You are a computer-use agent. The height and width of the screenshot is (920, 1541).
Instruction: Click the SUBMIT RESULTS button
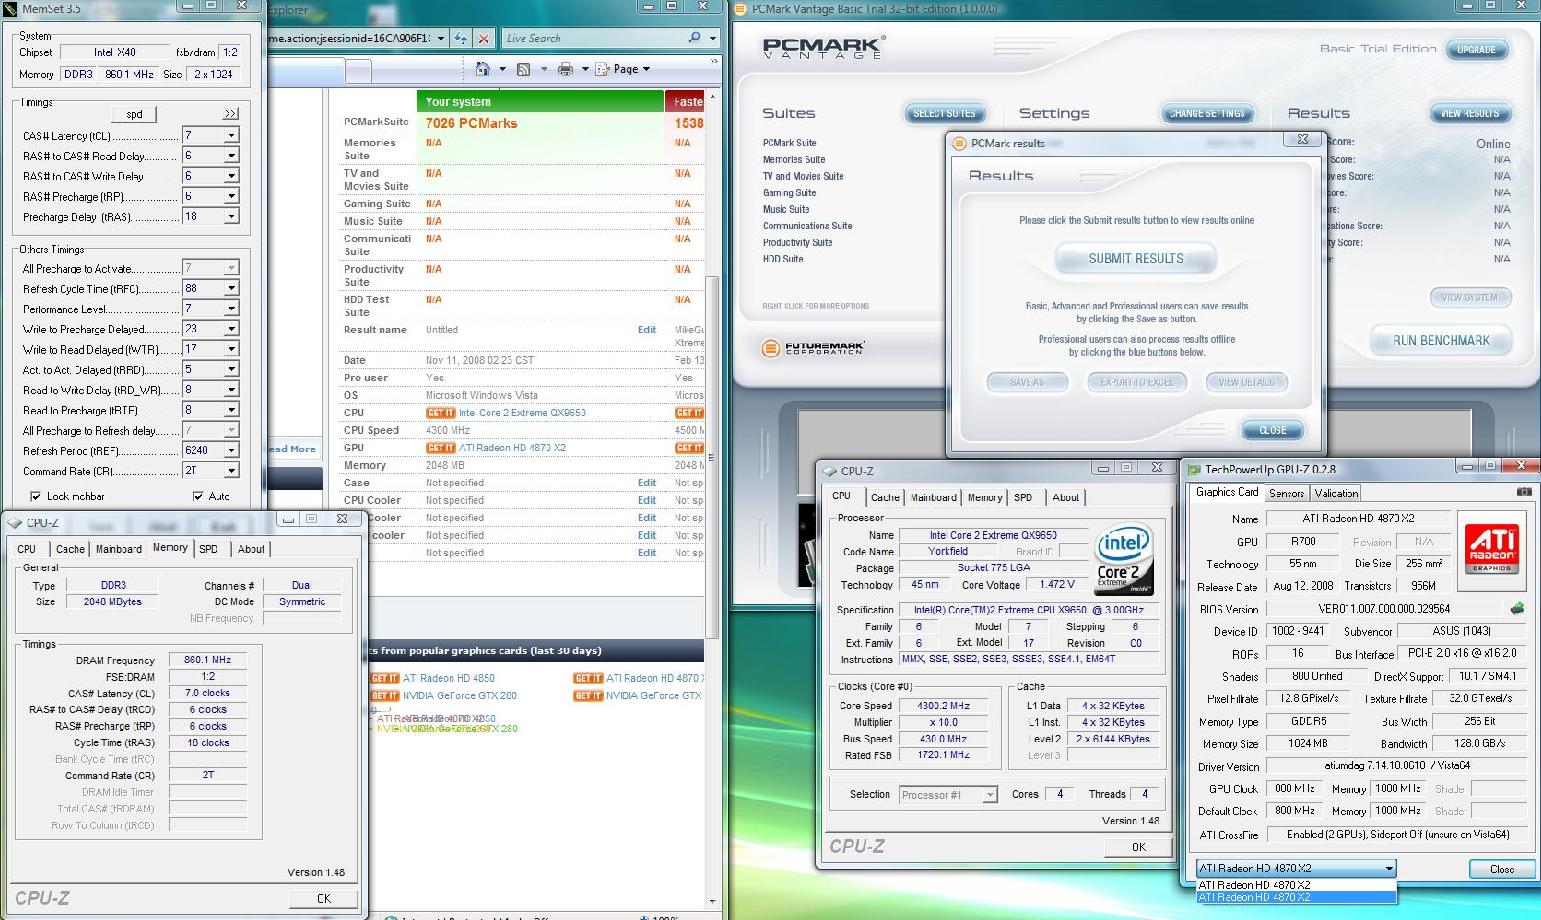point(1136,259)
